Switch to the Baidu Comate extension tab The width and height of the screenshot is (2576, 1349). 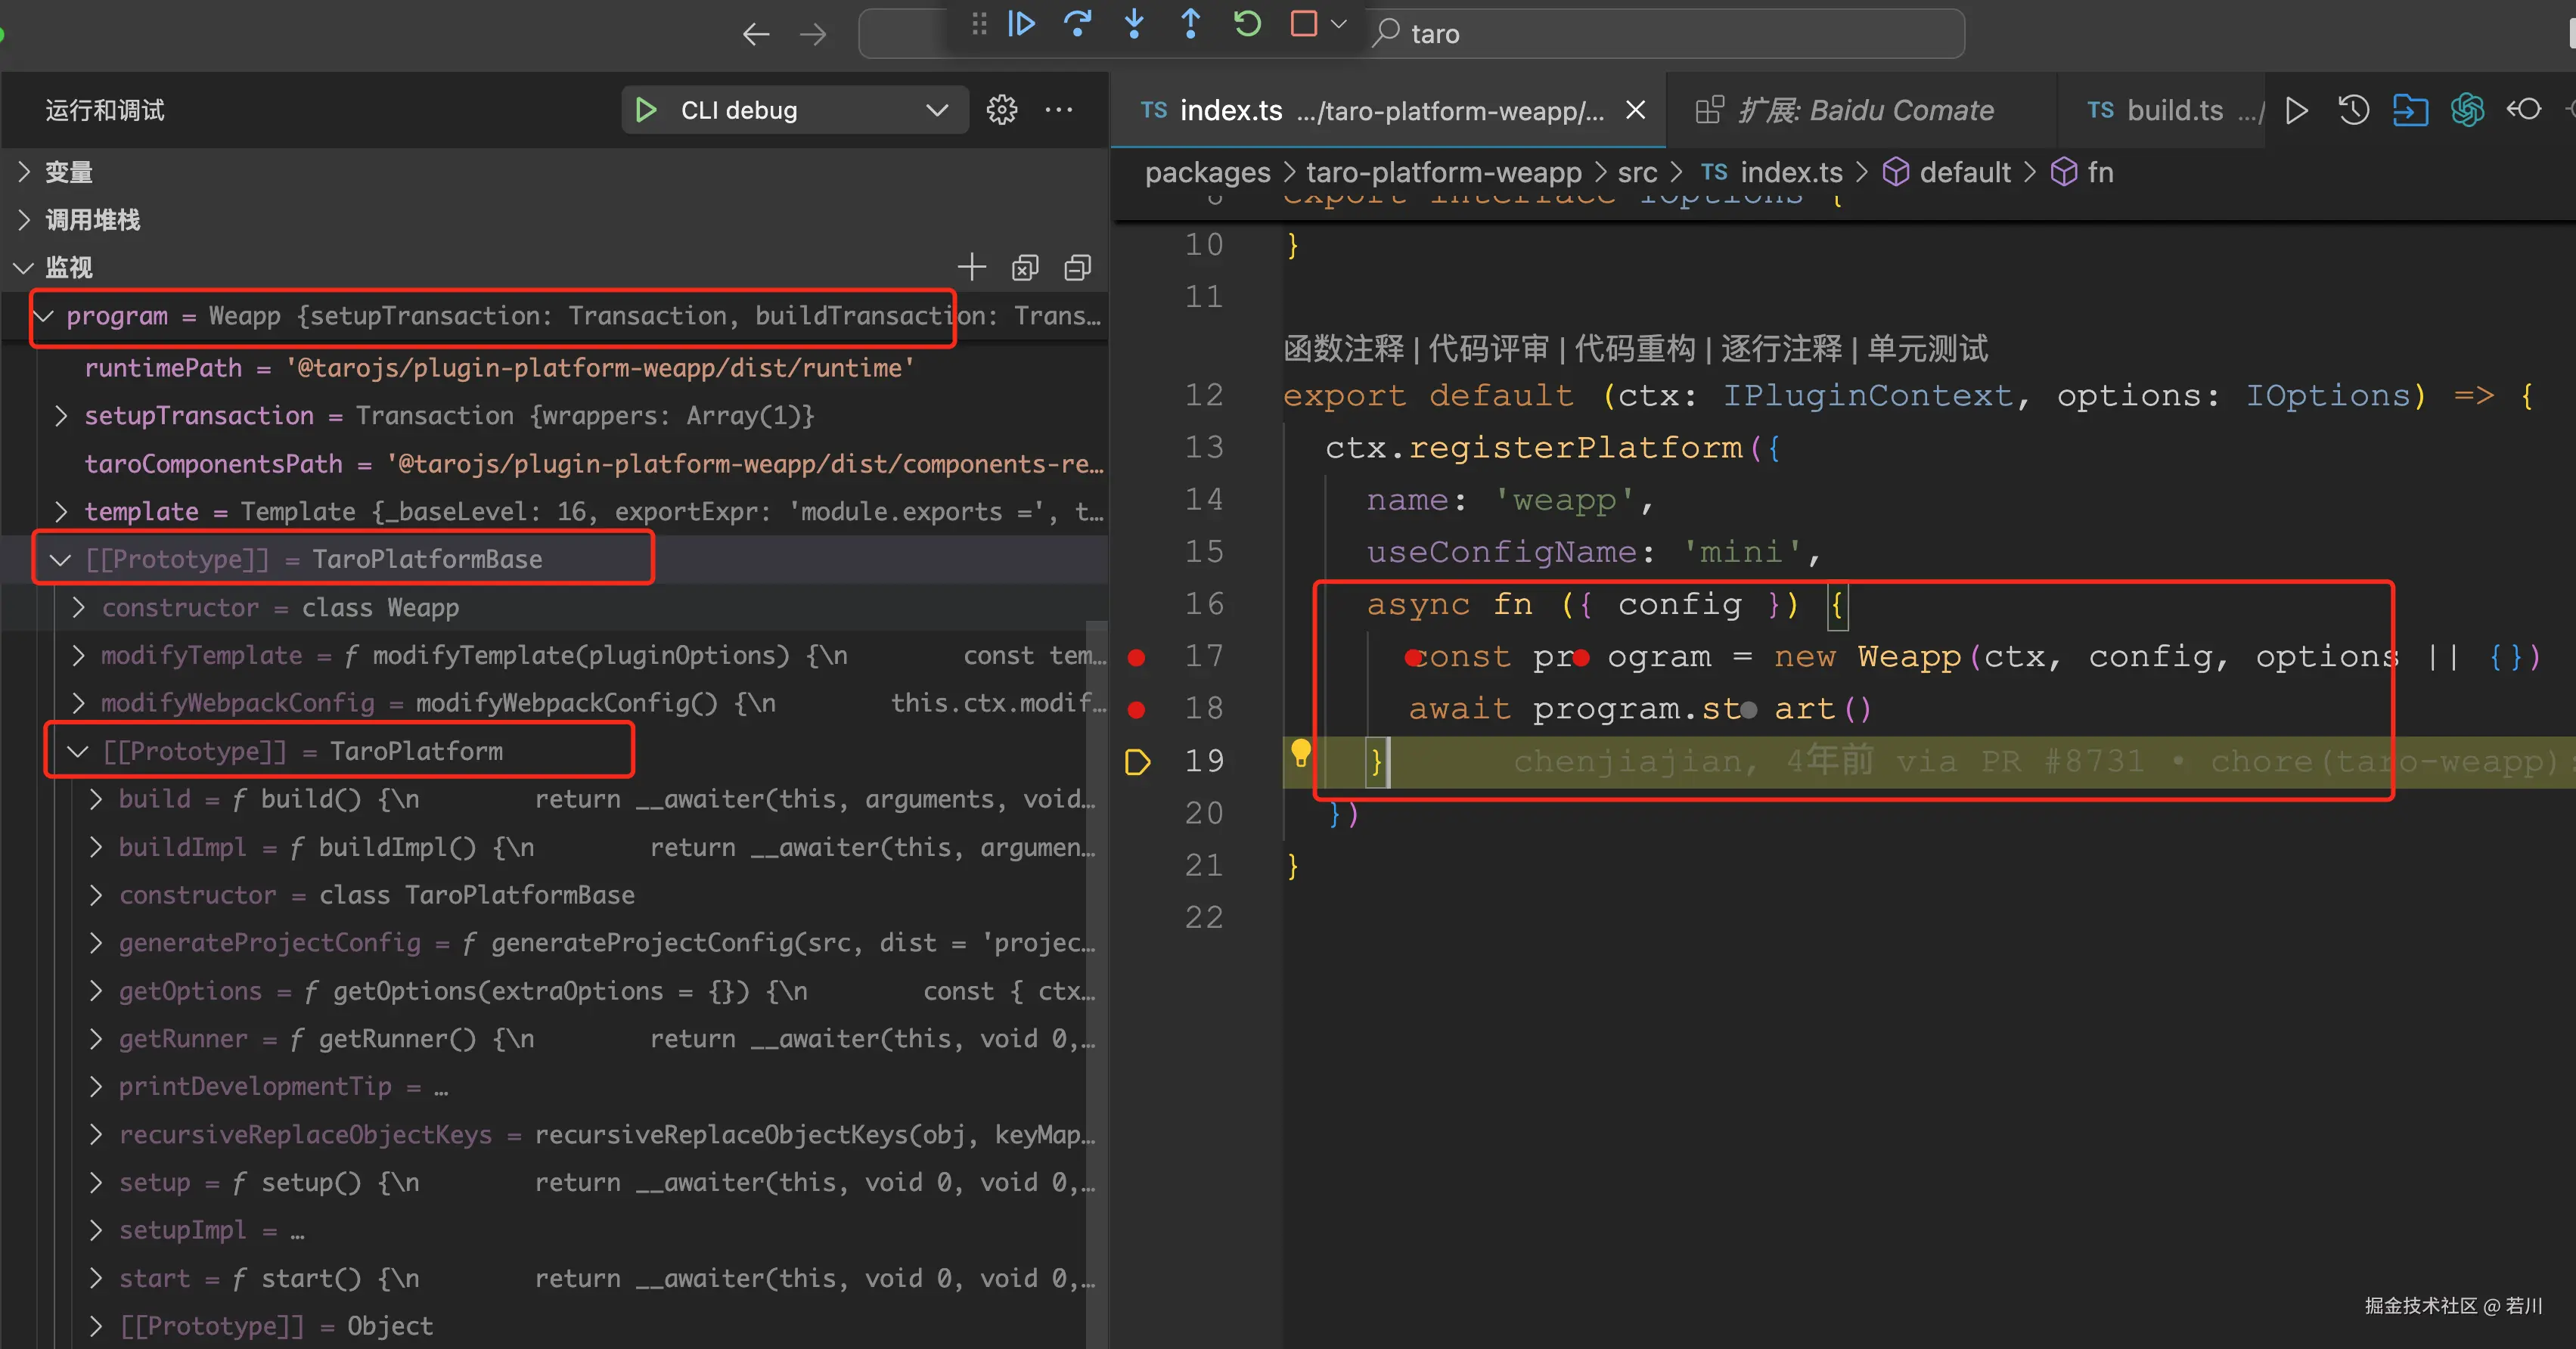pos(1864,110)
